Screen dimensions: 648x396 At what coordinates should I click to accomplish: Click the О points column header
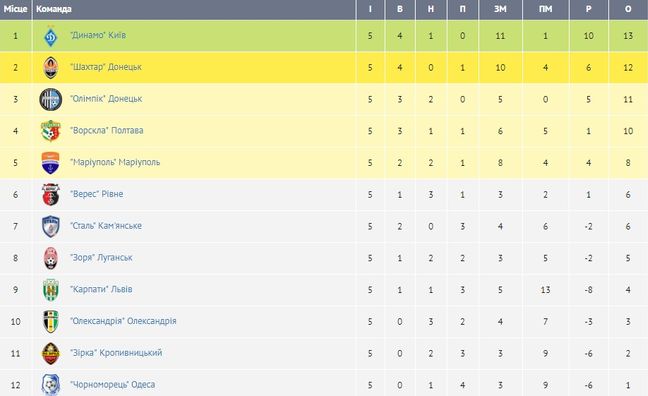(x=628, y=9)
